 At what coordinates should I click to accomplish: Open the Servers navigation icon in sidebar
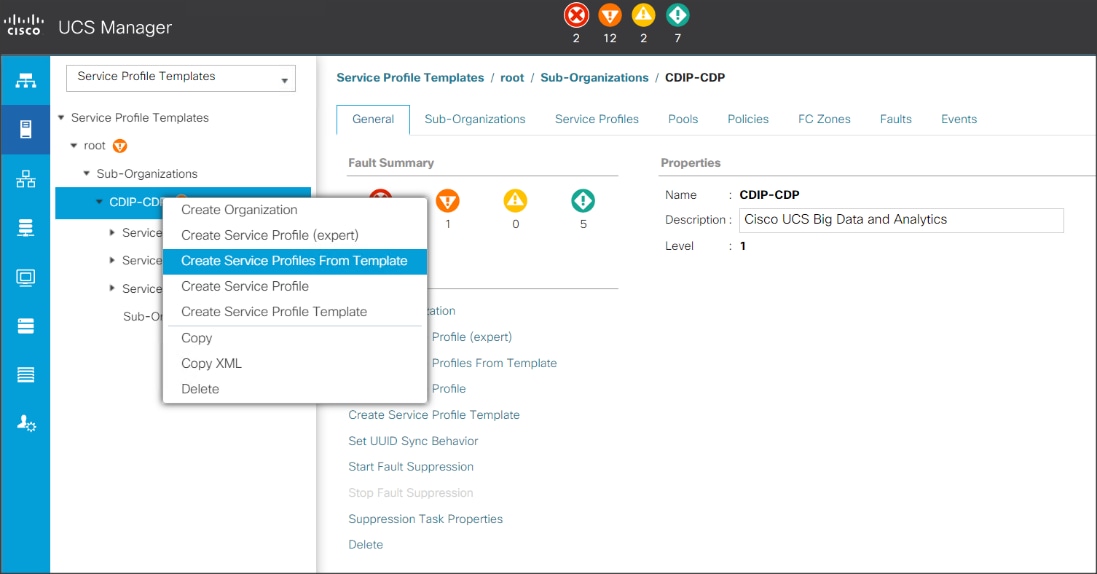(x=25, y=129)
